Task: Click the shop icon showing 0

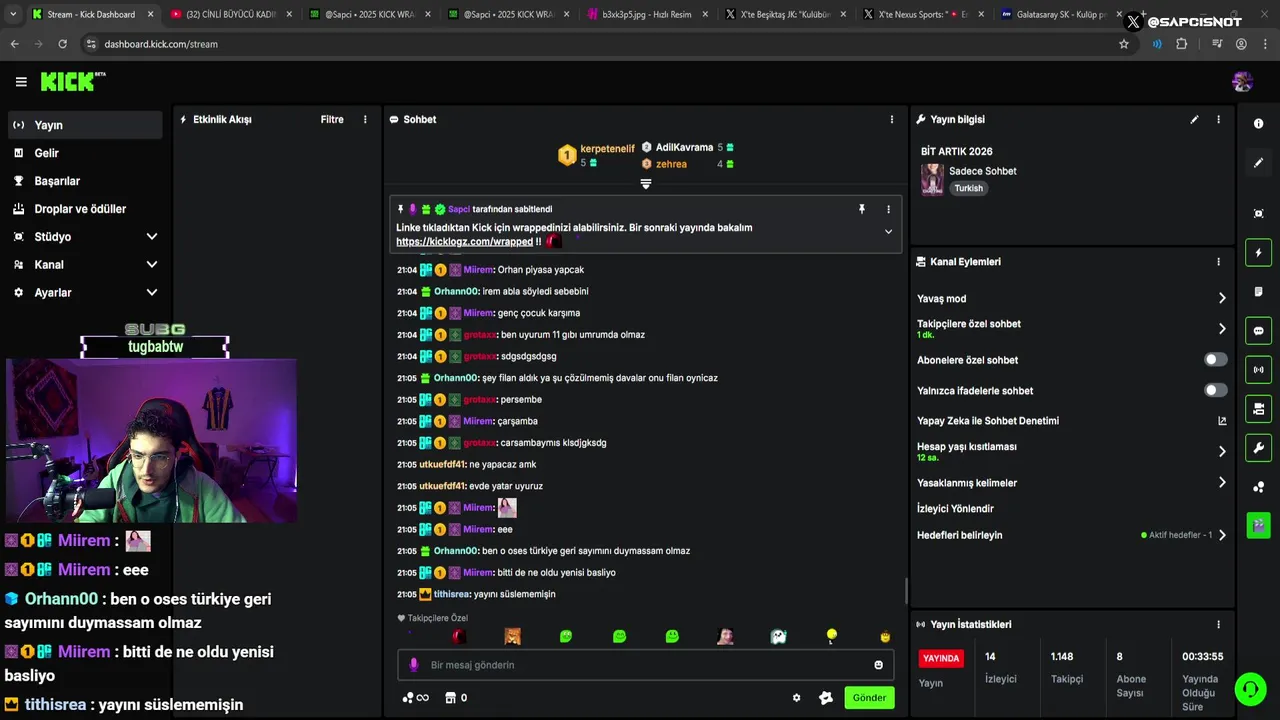Action: pos(456,698)
